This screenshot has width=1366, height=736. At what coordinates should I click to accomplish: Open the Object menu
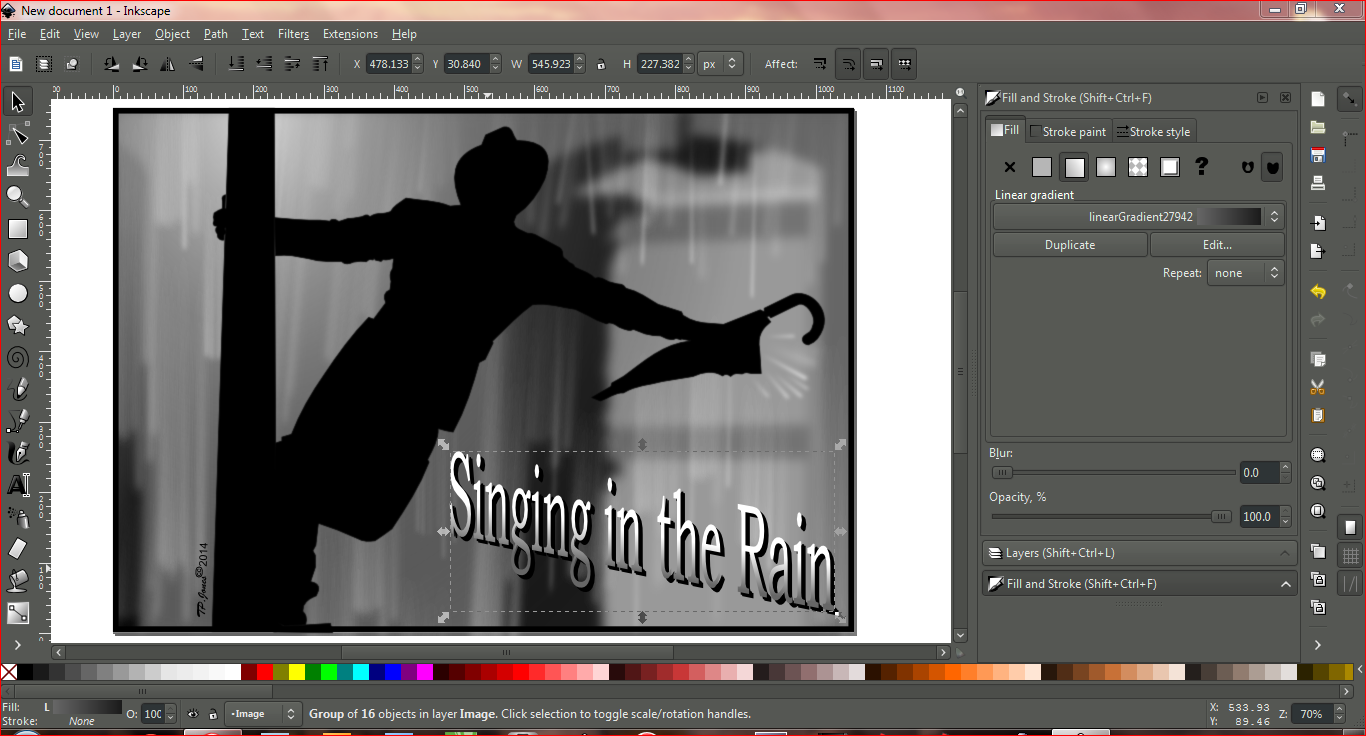click(x=172, y=34)
